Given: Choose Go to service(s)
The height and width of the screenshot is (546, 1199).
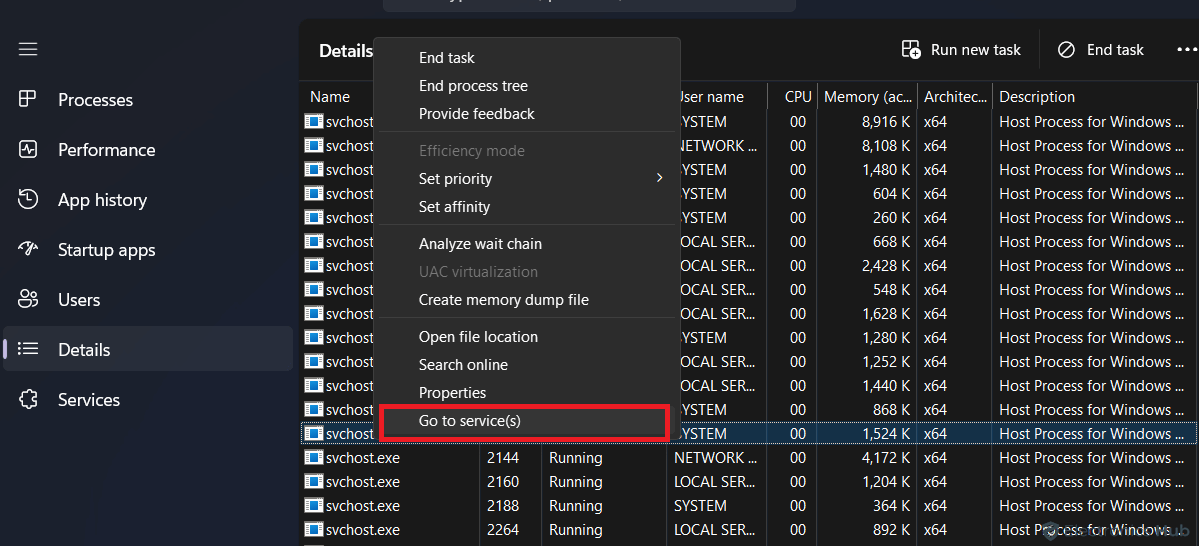Looking at the screenshot, I should pyautogui.click(x=470, y=421).
